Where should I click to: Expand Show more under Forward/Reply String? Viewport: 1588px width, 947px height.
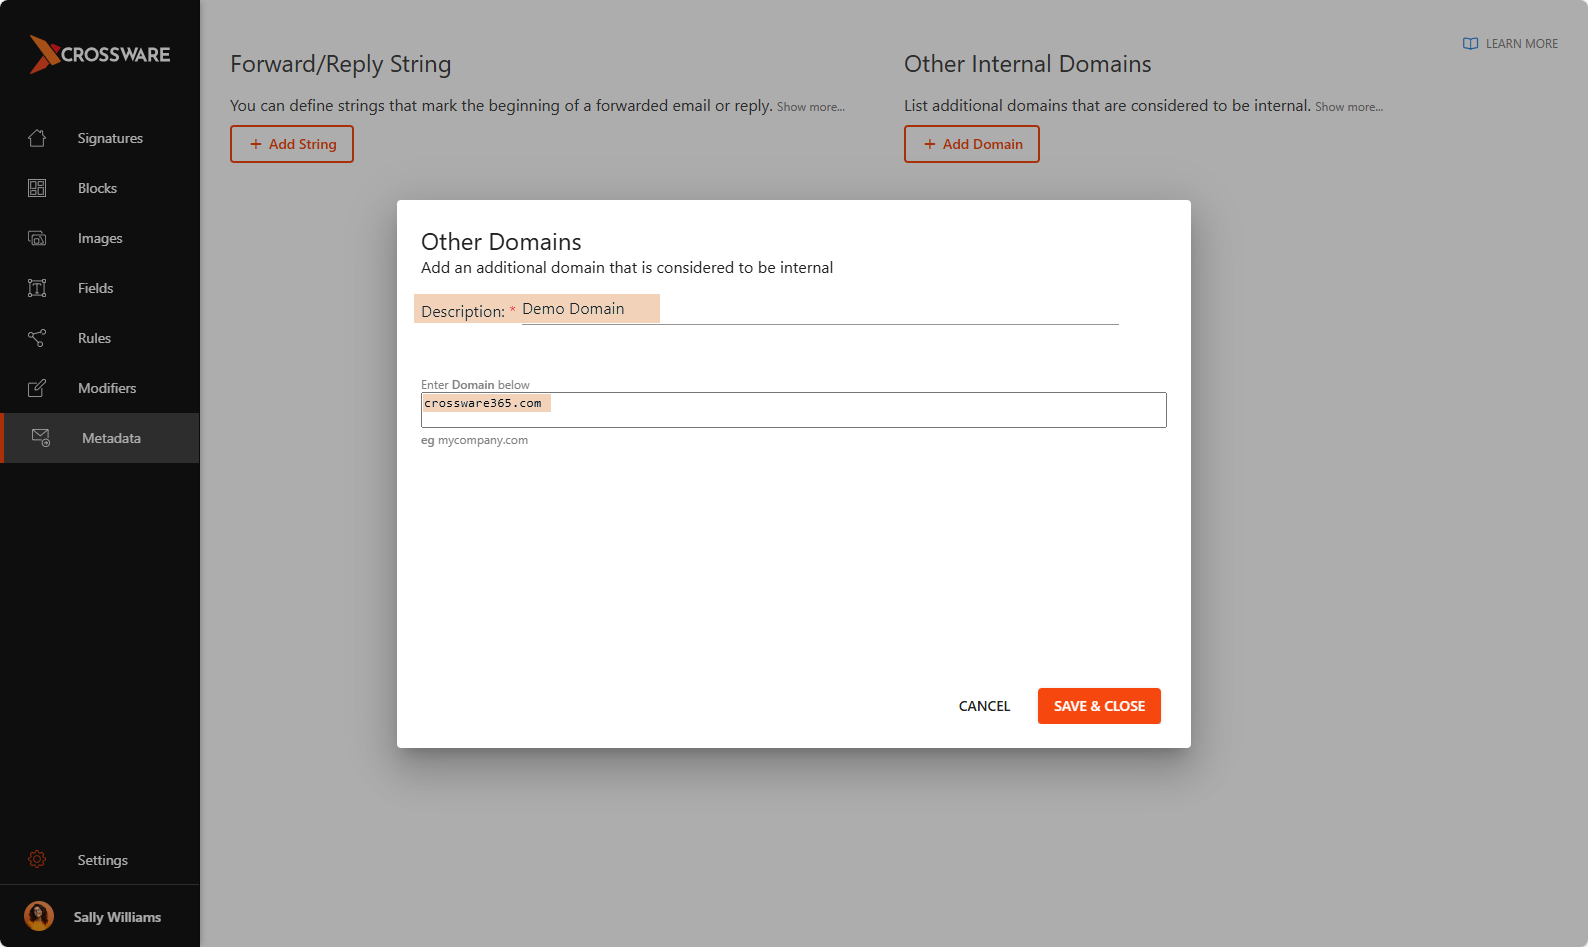tap(810, 107)
